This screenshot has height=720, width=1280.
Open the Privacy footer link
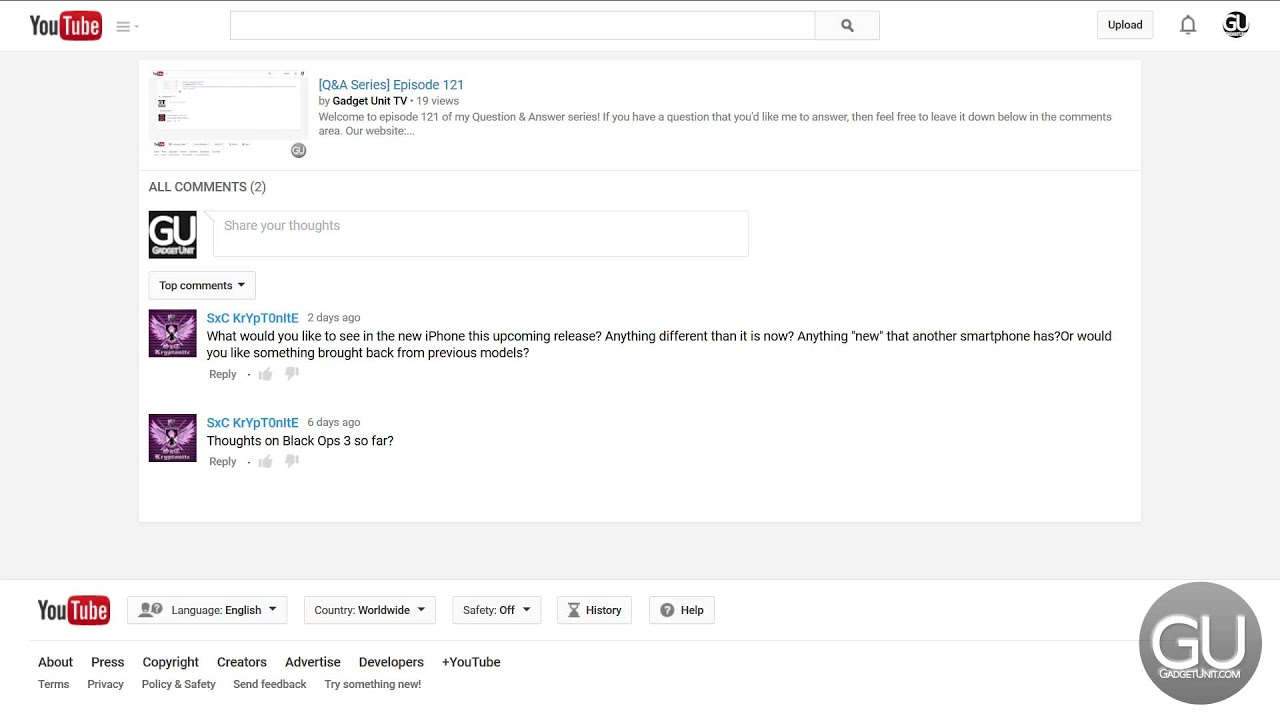click(x=105, y=684)
